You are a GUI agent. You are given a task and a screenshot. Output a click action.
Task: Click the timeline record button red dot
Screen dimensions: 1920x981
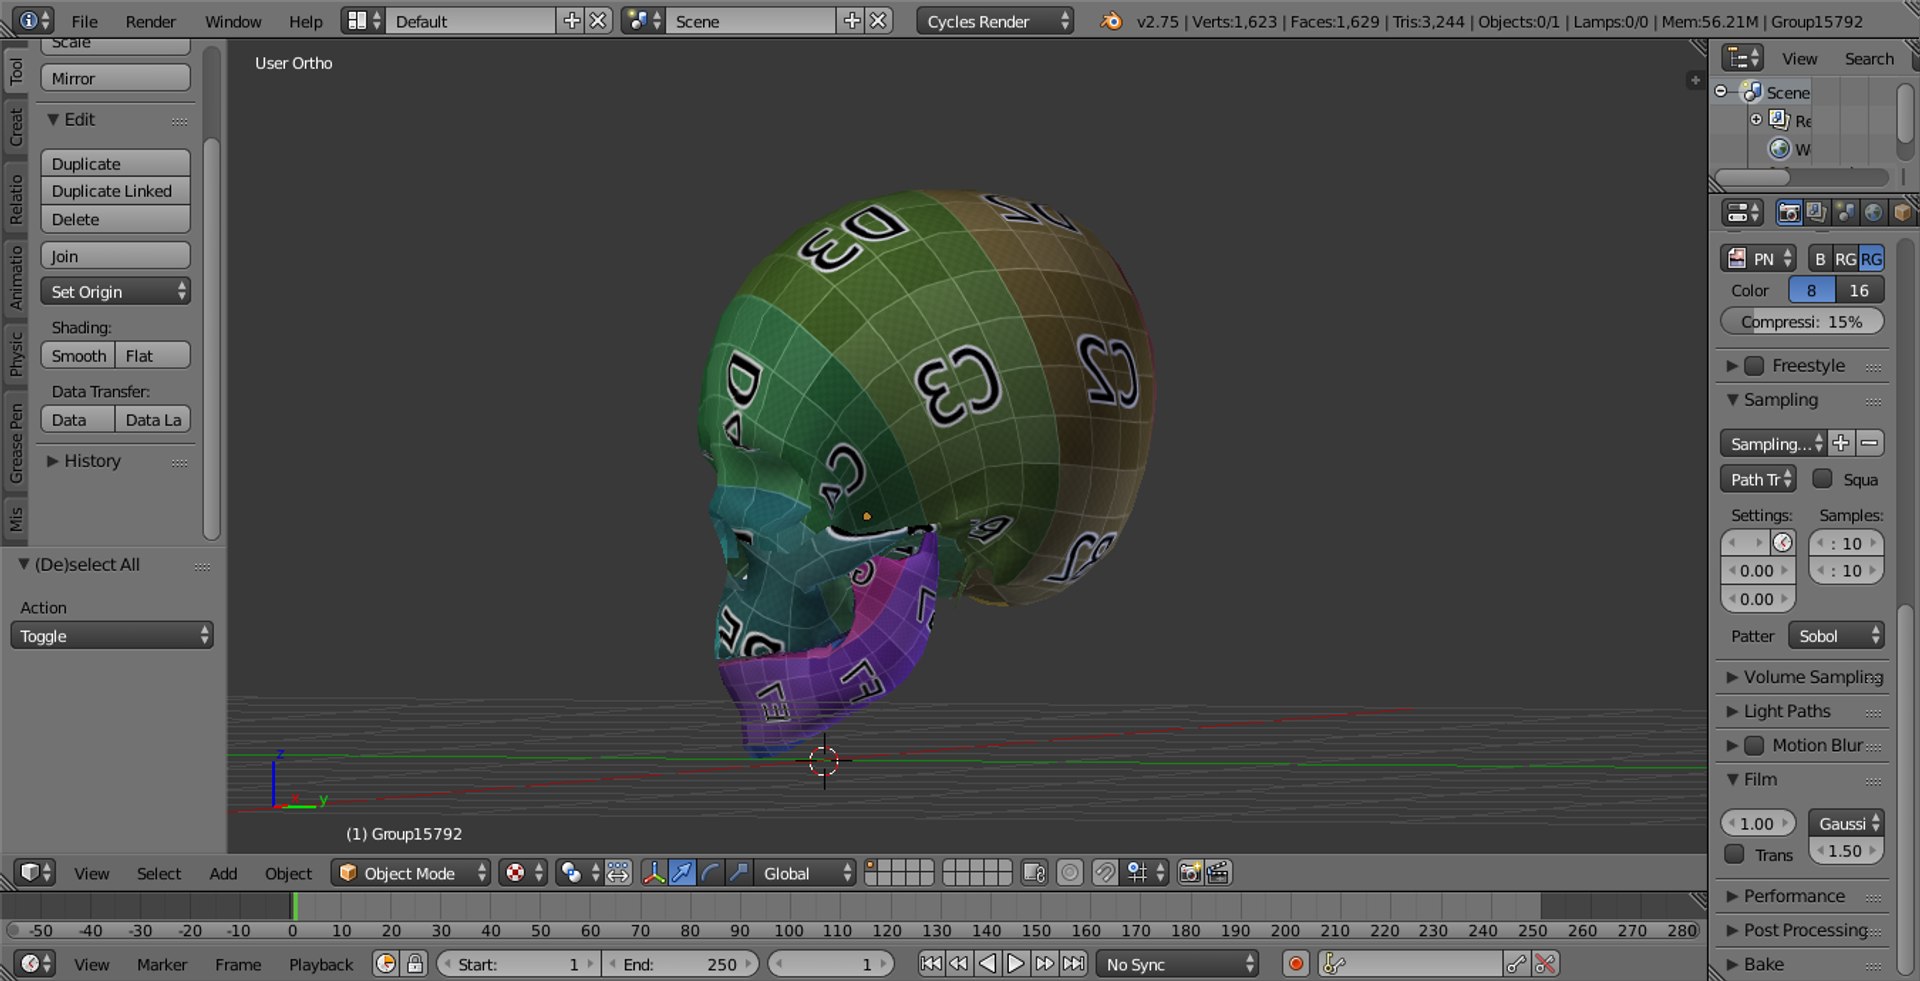click(x=1296, y=964)
